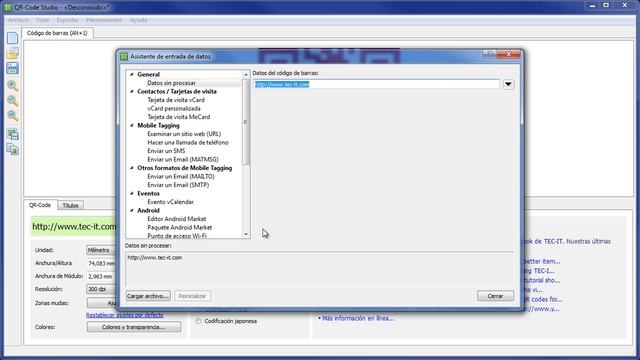640x360 pixels.
Task: Select Enviar un SMS item
Action: pyautogui.click(x=166, y=151)
